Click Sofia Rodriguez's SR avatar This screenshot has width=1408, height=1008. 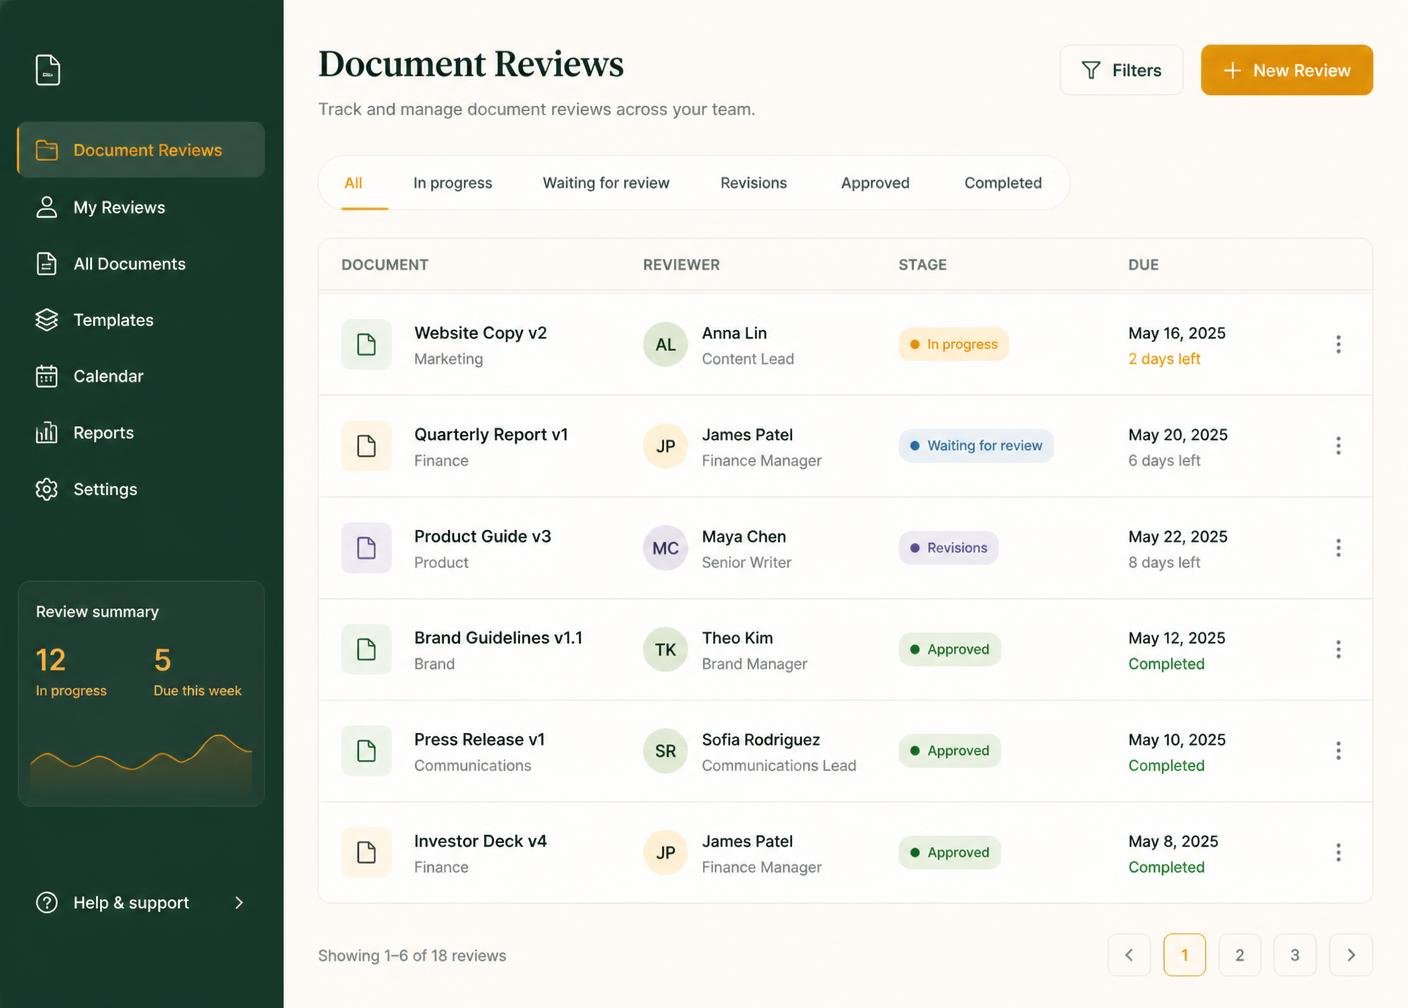(665, 751)
